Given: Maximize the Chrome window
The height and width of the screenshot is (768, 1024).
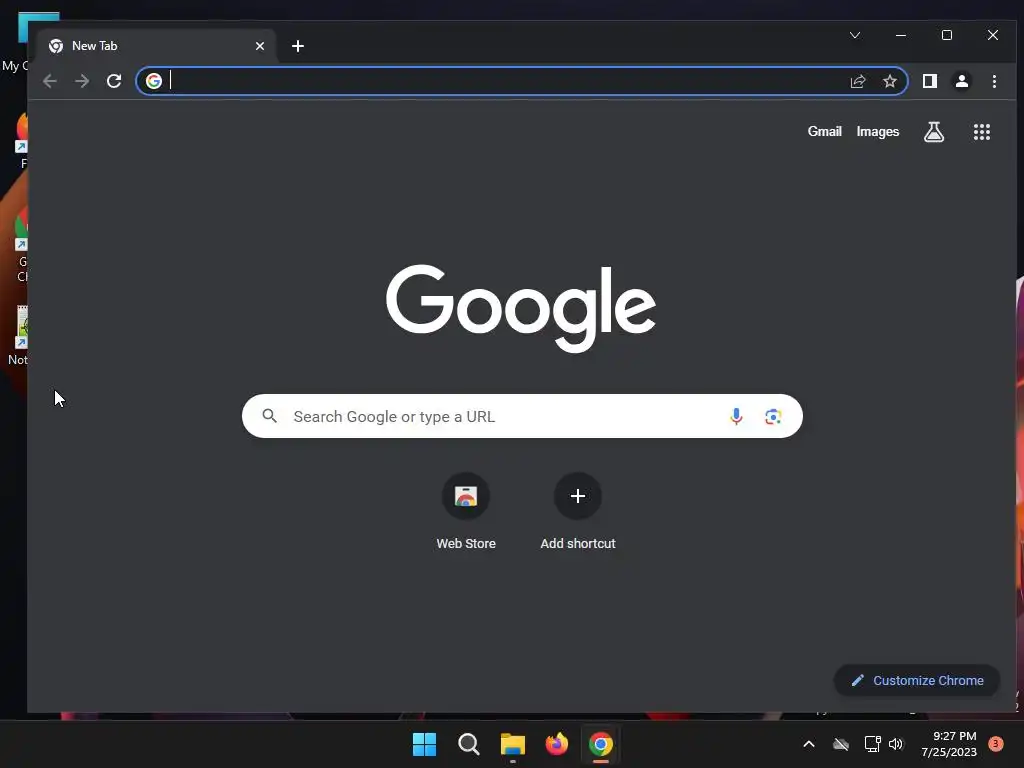Looking at the screenshot, I should click(947, 35).
